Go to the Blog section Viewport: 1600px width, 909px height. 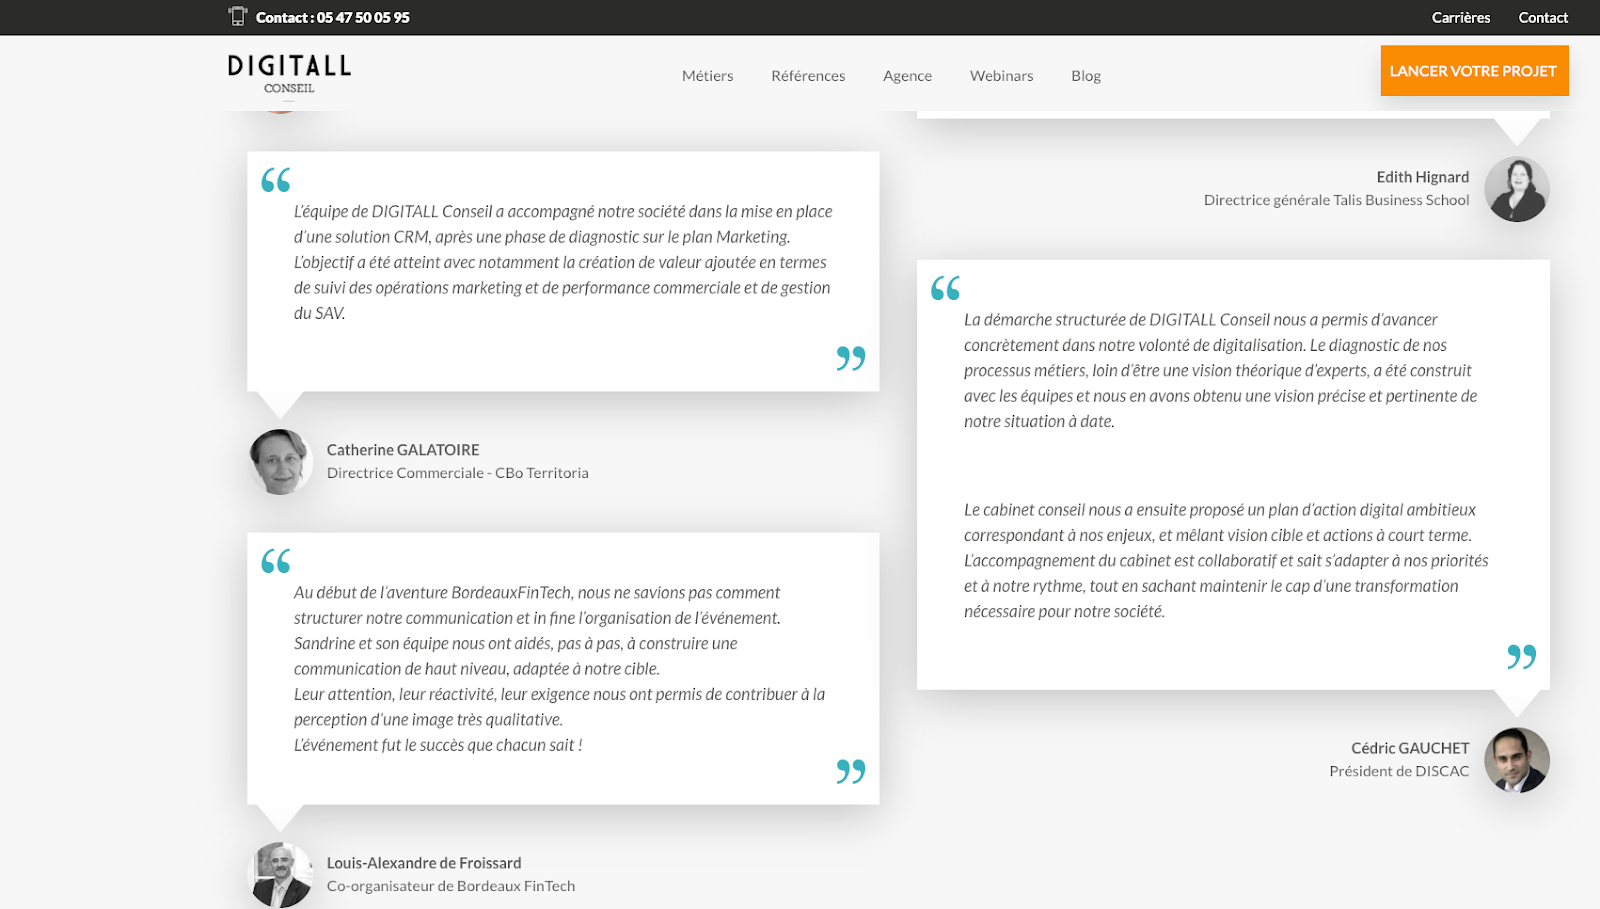(1085, 75)
